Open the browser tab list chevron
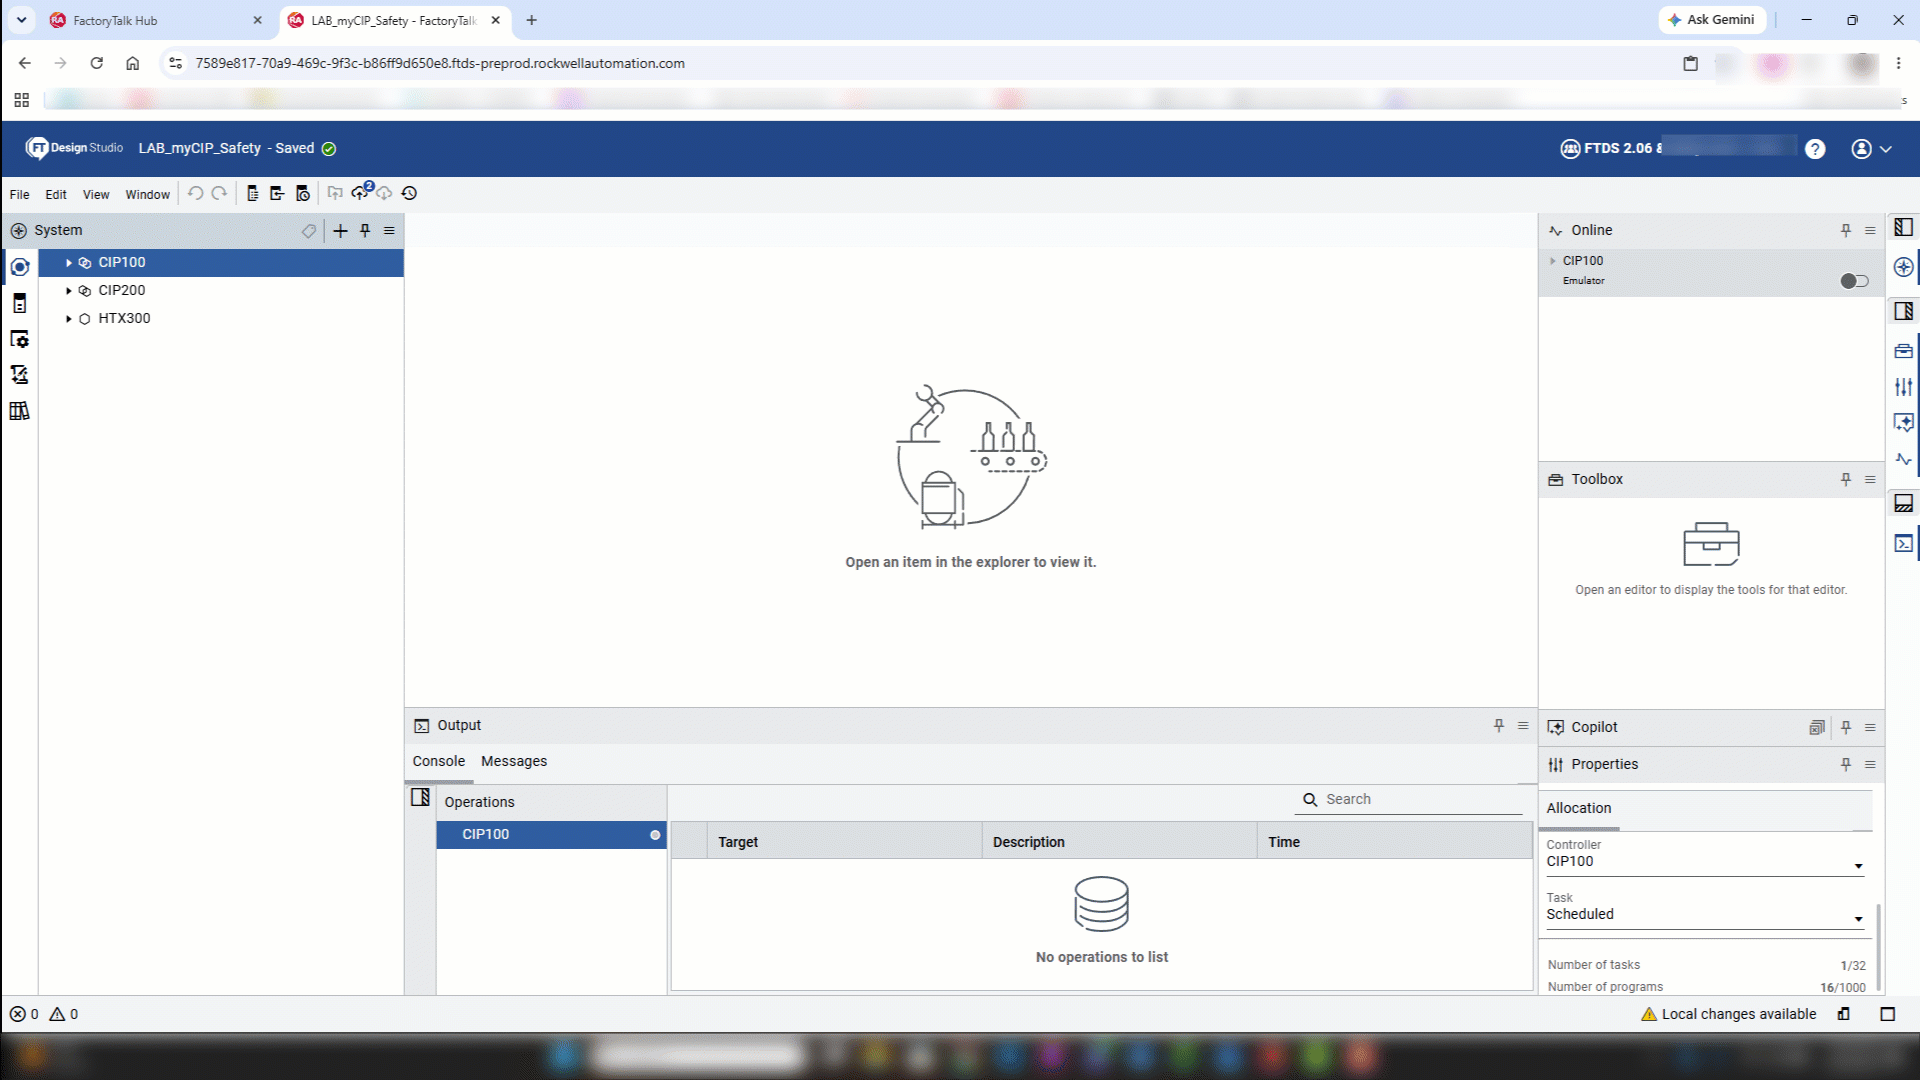Image resolution: width=1920 pixels, height=1080 pixels. (x=21, y=20)
